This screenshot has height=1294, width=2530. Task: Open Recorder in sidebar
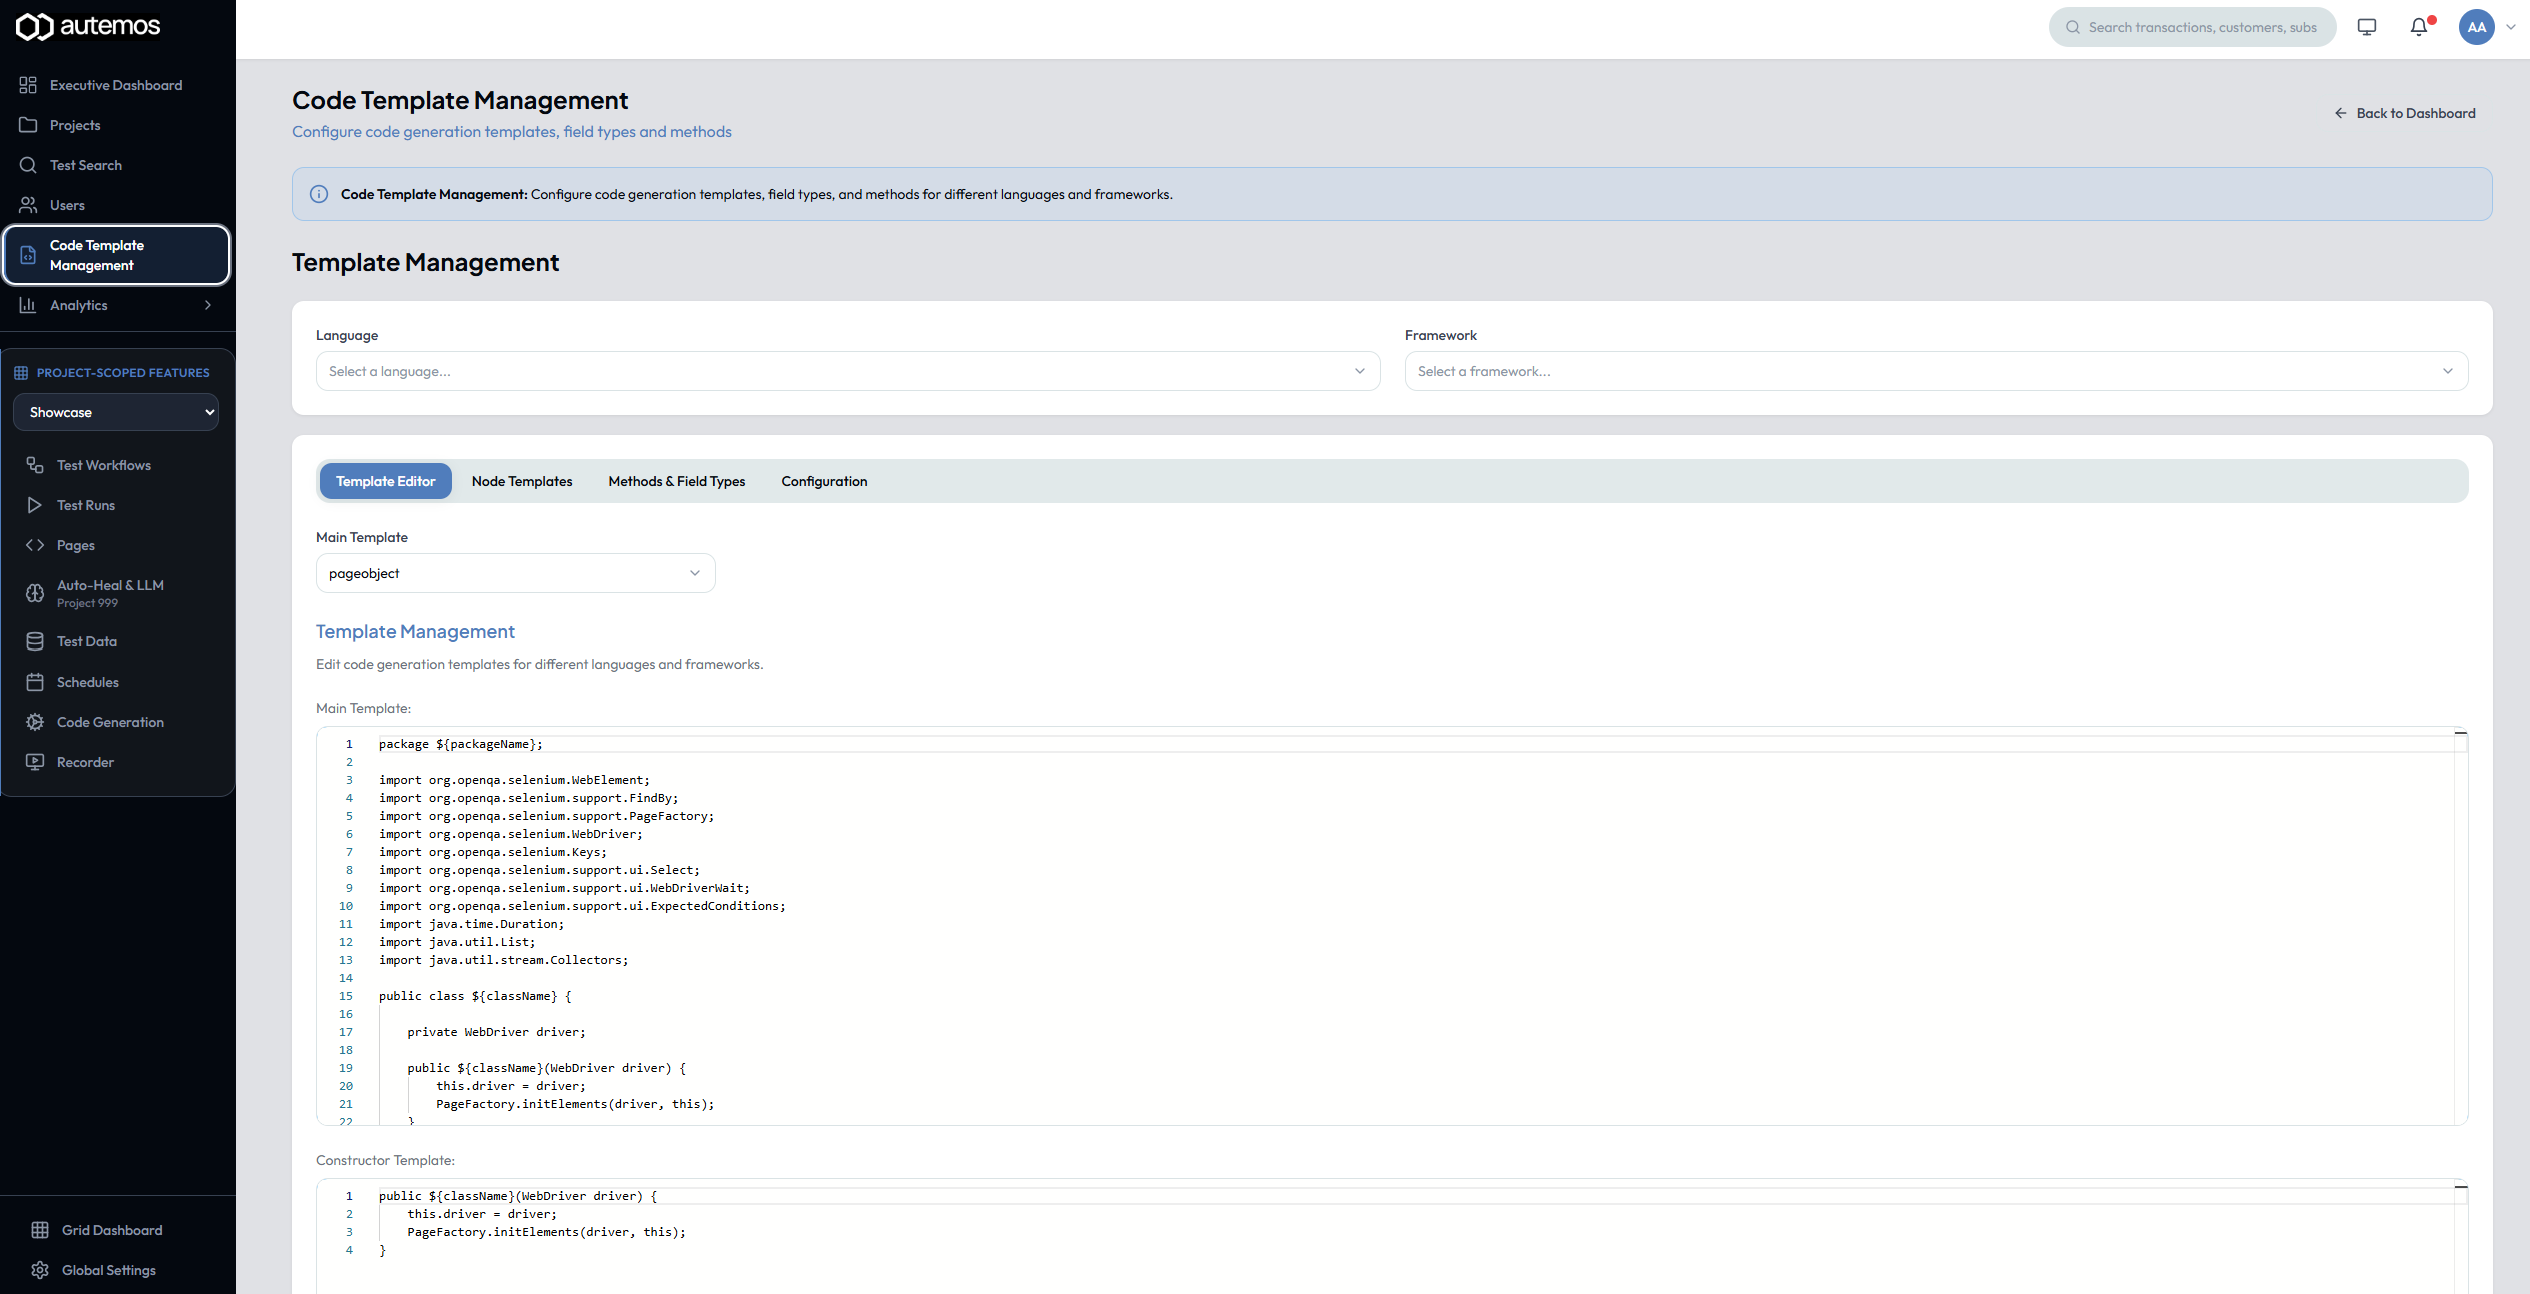coord(117,762)
